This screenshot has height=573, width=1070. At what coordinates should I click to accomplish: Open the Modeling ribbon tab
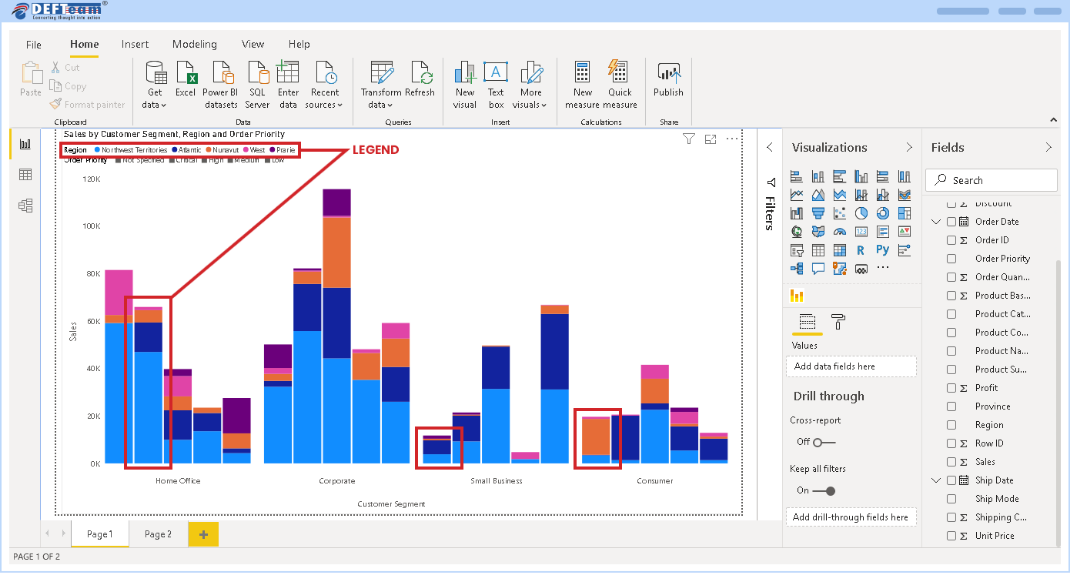coord(194,44)
